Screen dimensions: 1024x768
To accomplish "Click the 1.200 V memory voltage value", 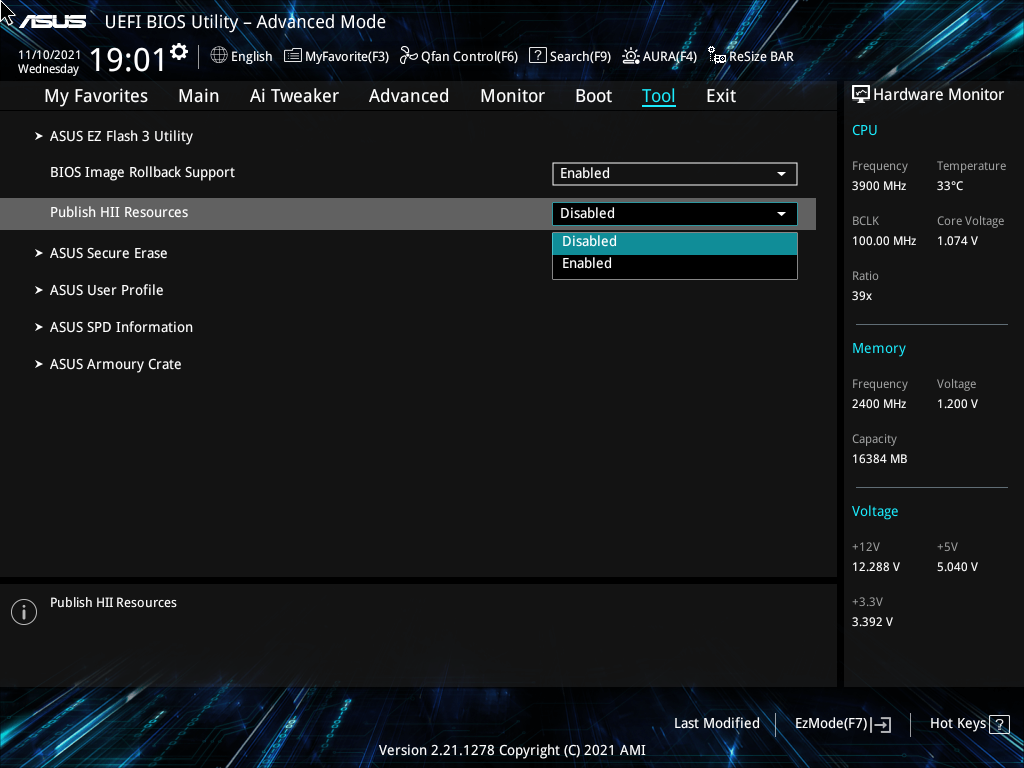I will (957, 404).
